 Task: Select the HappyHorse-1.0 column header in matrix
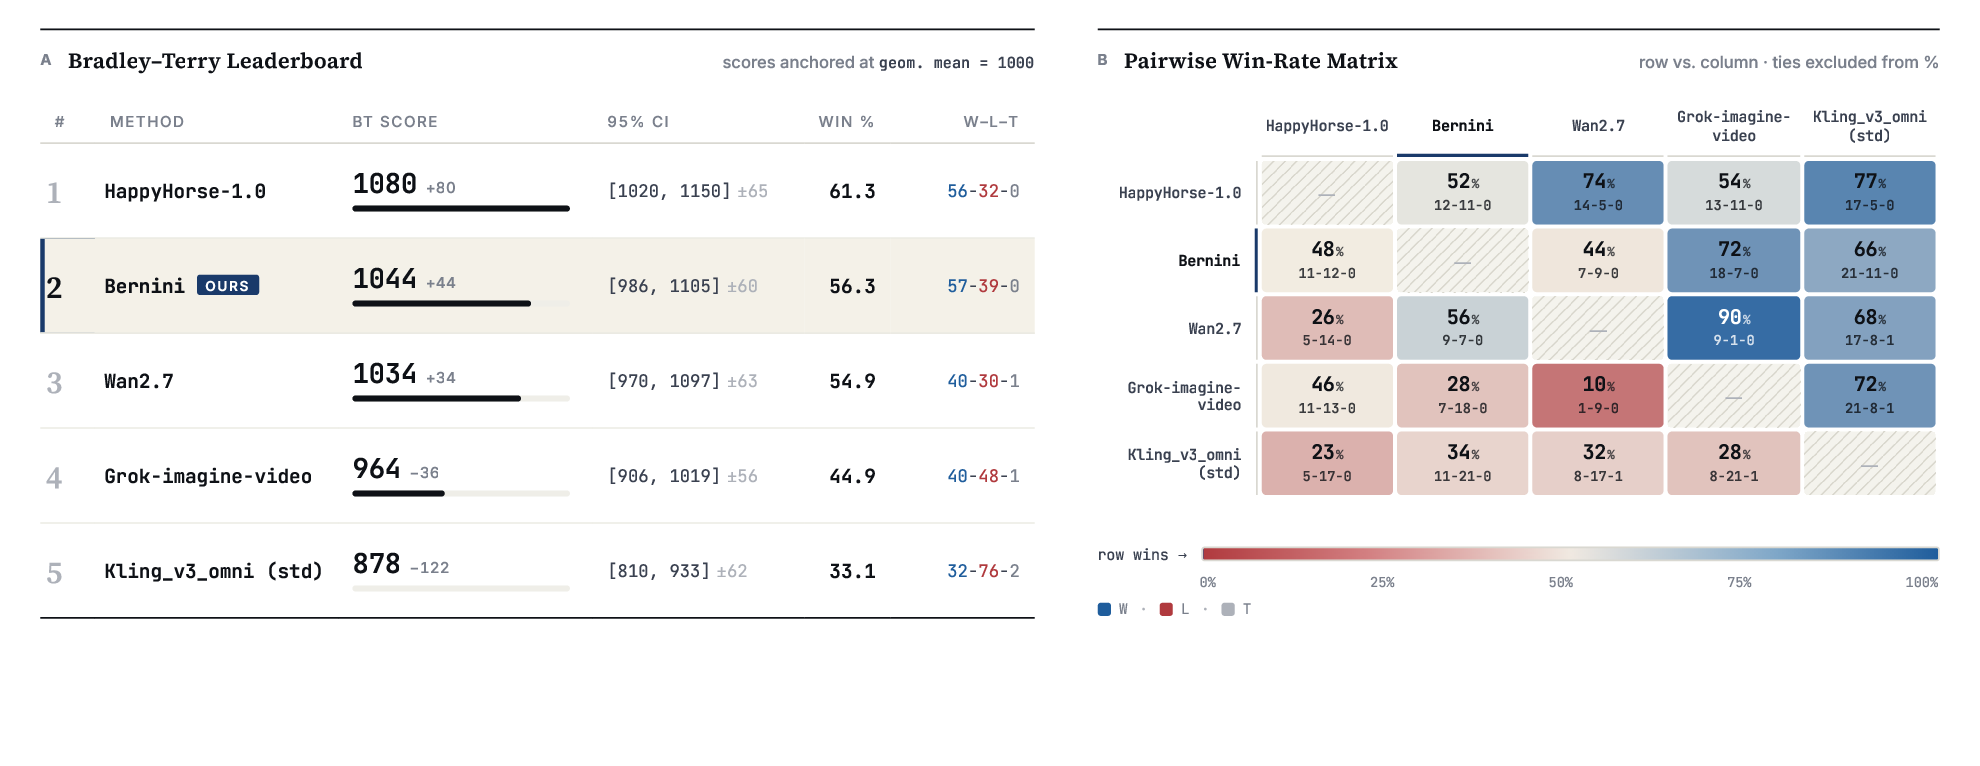pyautogui.click(x=1327, y=126)
